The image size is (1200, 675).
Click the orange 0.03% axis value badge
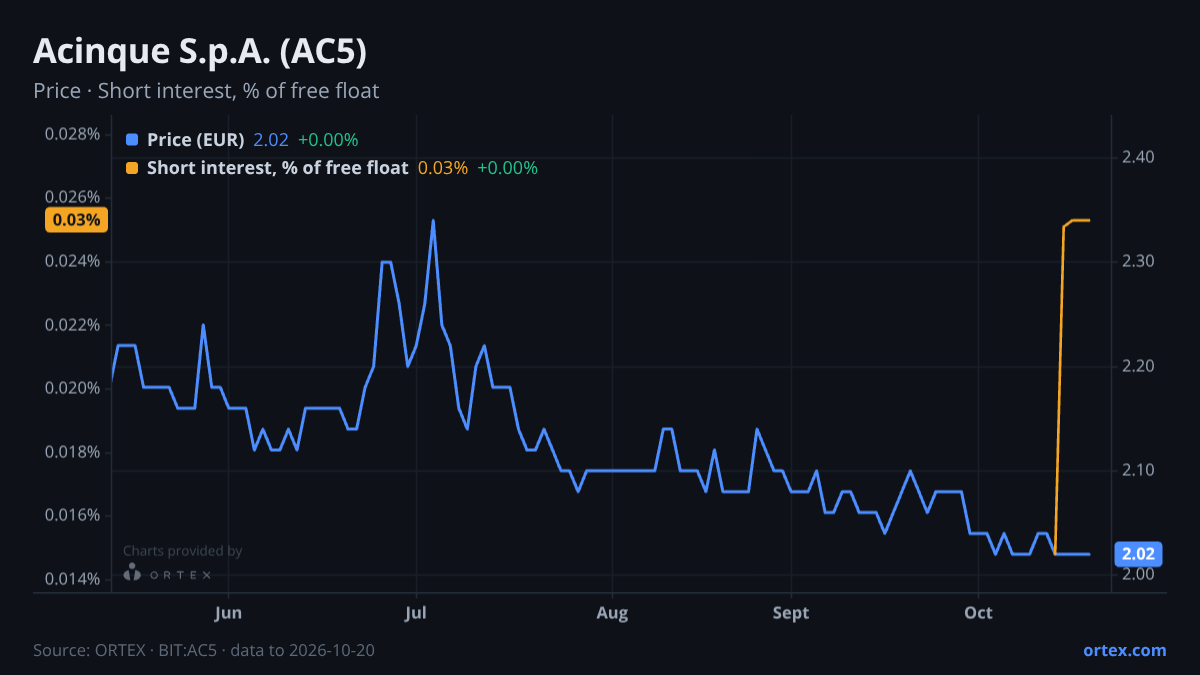click(x=76, y=220)
